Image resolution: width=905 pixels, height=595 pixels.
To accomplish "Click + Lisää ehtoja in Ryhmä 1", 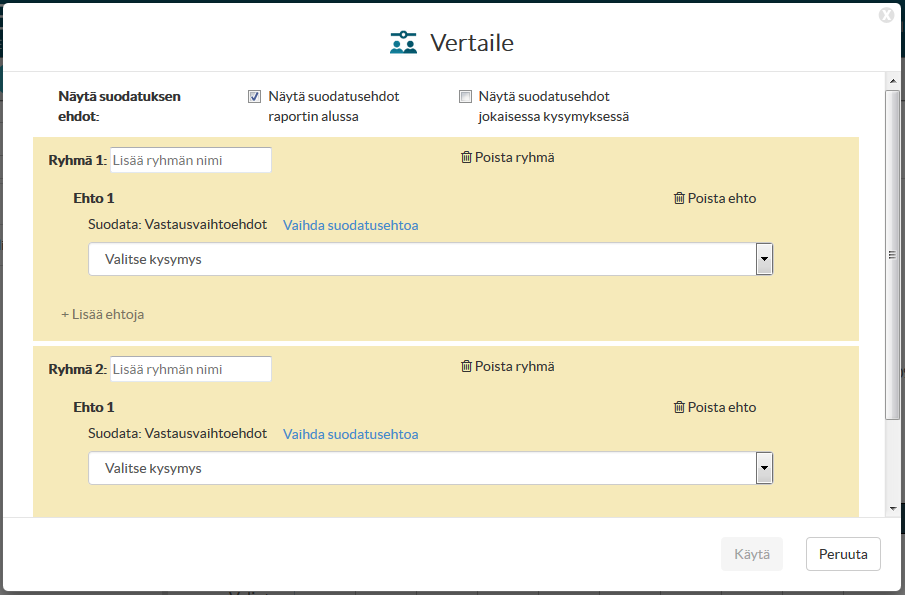I will tap(103, 315).
